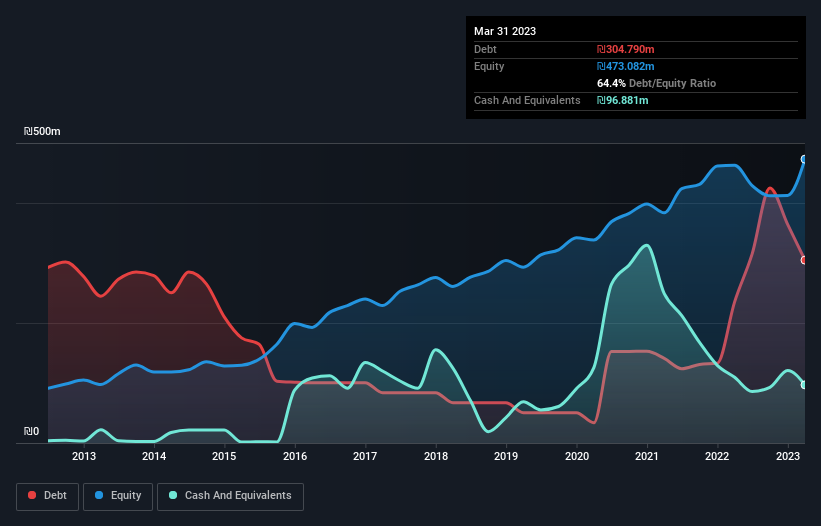This screenshot has height=526, width=821.
Task: Click the Debt label in tooltip
Action: coord(485,49)
